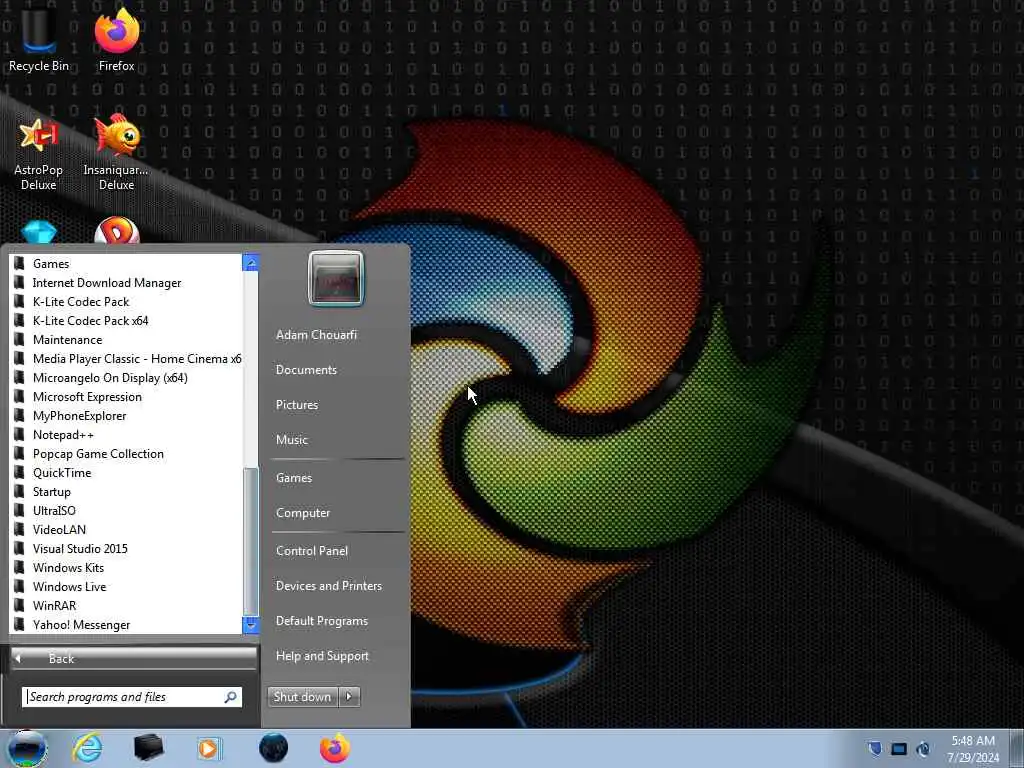Open Adam Chouarfi user folder
Viewport: 1024px width, 768px height.
click(x=317, y=334)
